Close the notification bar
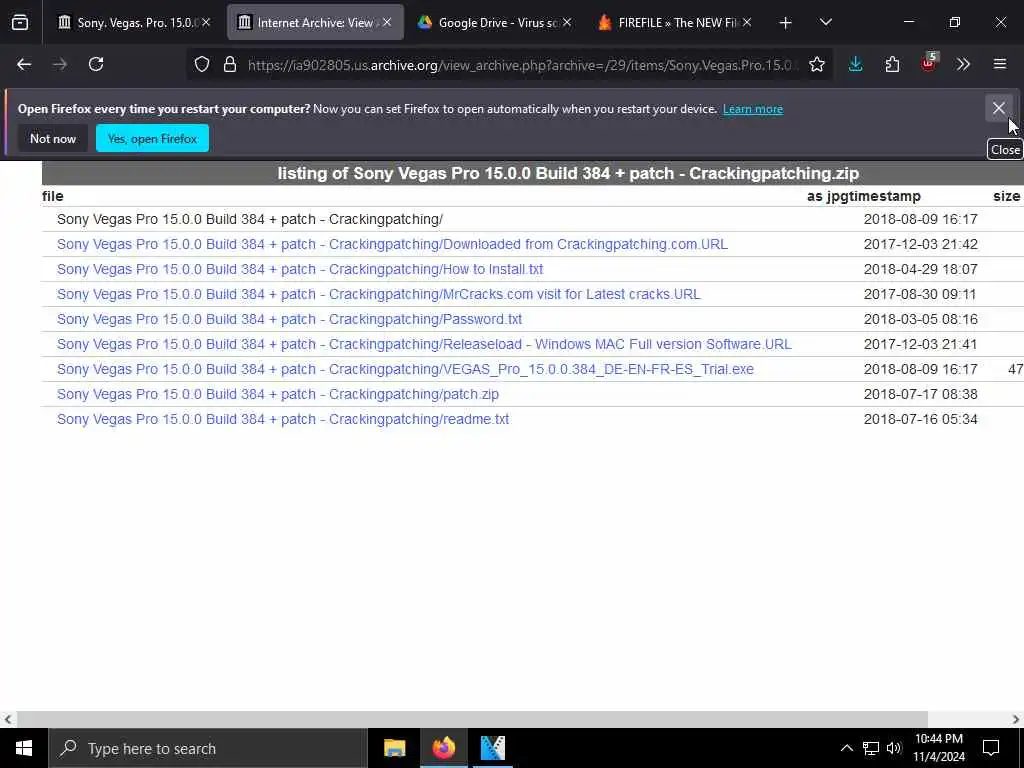1024x768 pixels. click(999, 108)
